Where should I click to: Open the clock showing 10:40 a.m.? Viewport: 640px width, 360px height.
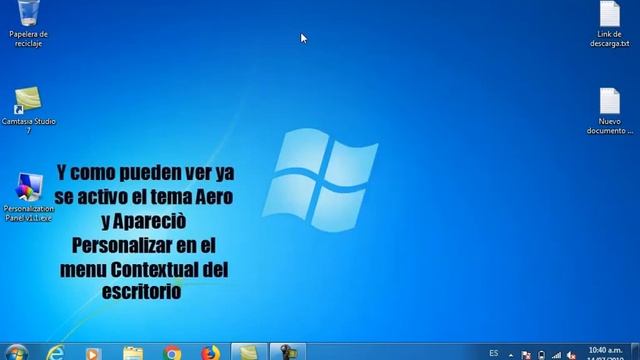point(605,353)
